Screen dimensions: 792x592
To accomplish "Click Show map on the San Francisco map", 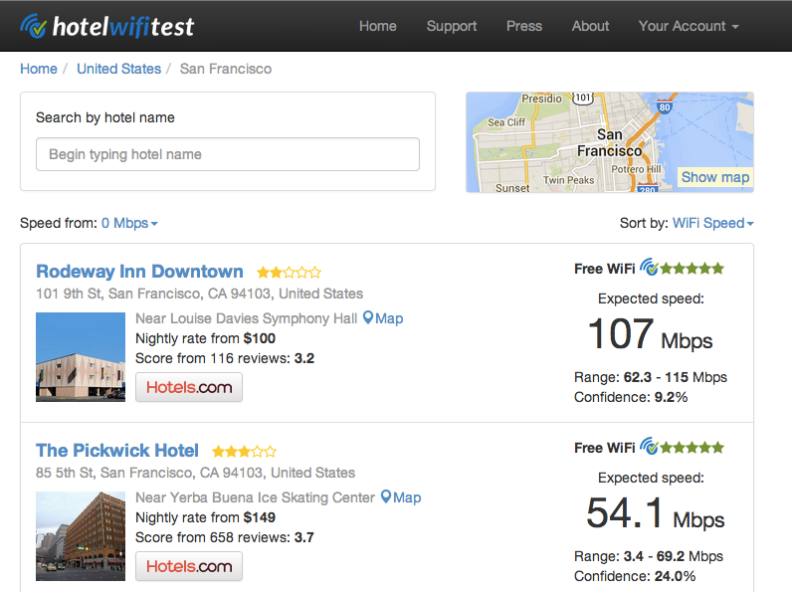I will point(715,177).
